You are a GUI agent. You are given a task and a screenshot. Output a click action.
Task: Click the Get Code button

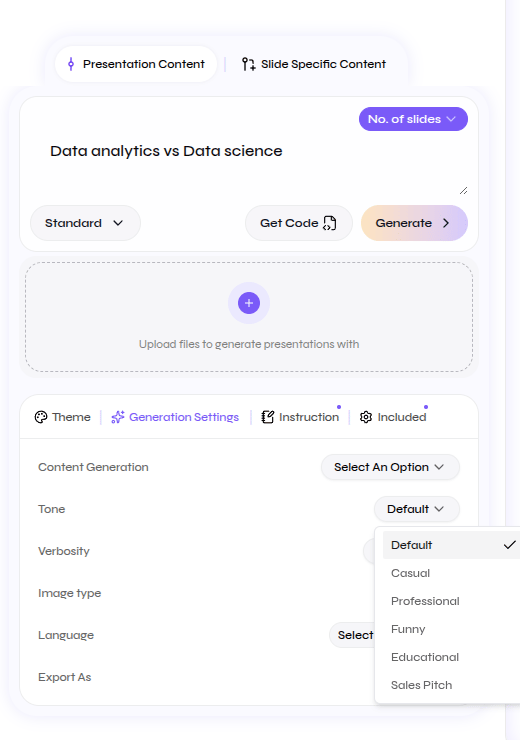pos(299,223)
